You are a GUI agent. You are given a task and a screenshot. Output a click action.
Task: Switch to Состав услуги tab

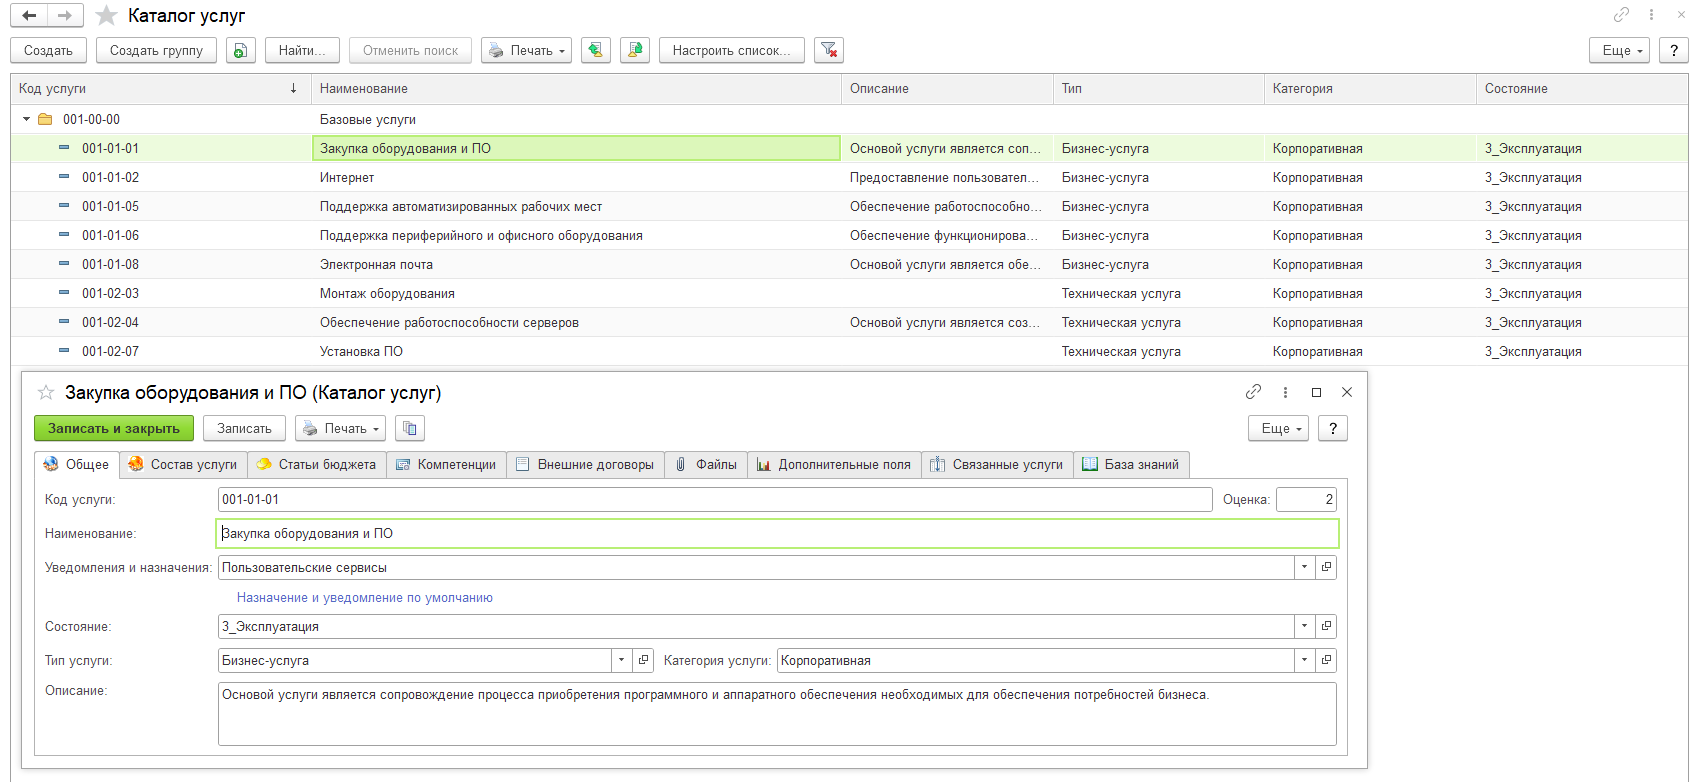183,465
